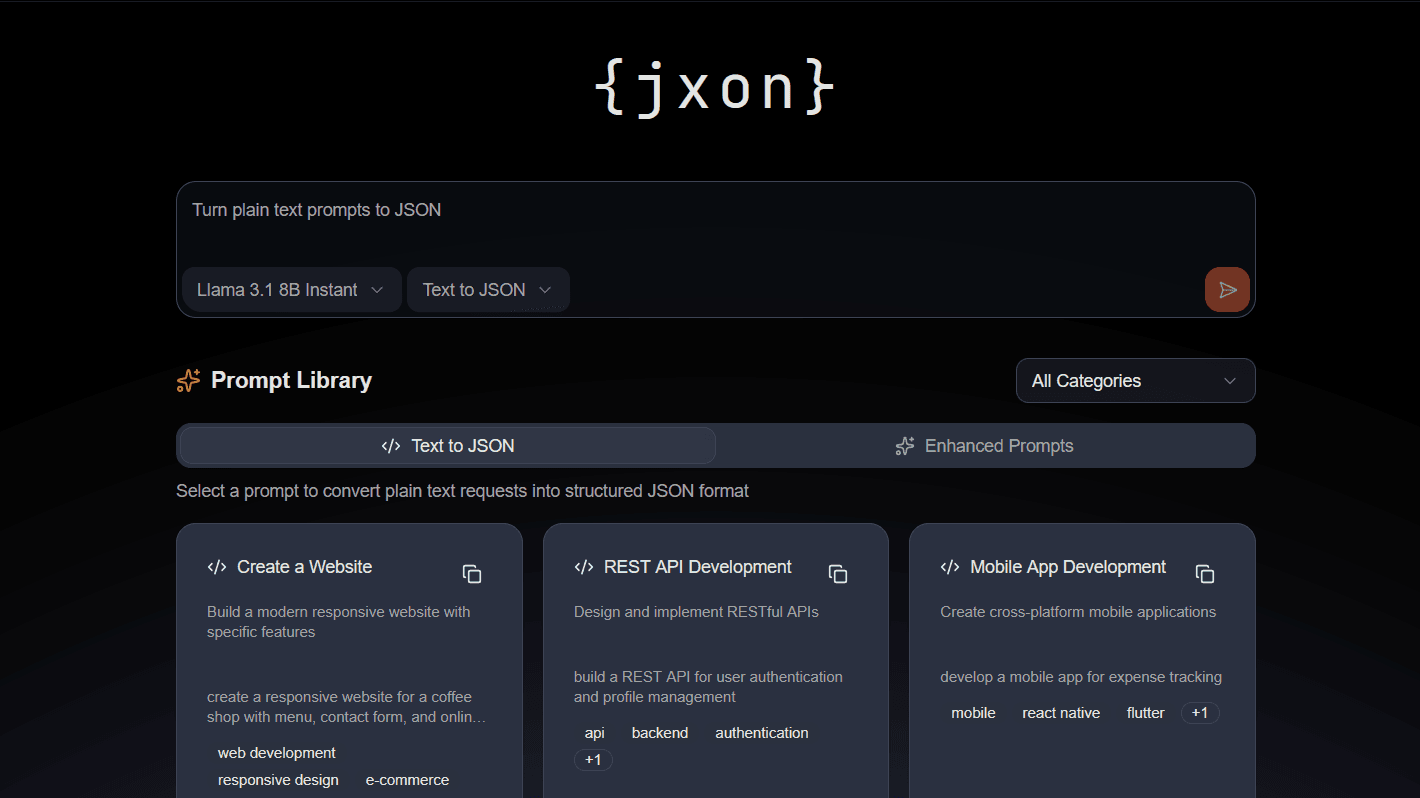
Task: Select the Mobile App Development card title
Action: pos(1068,567)
